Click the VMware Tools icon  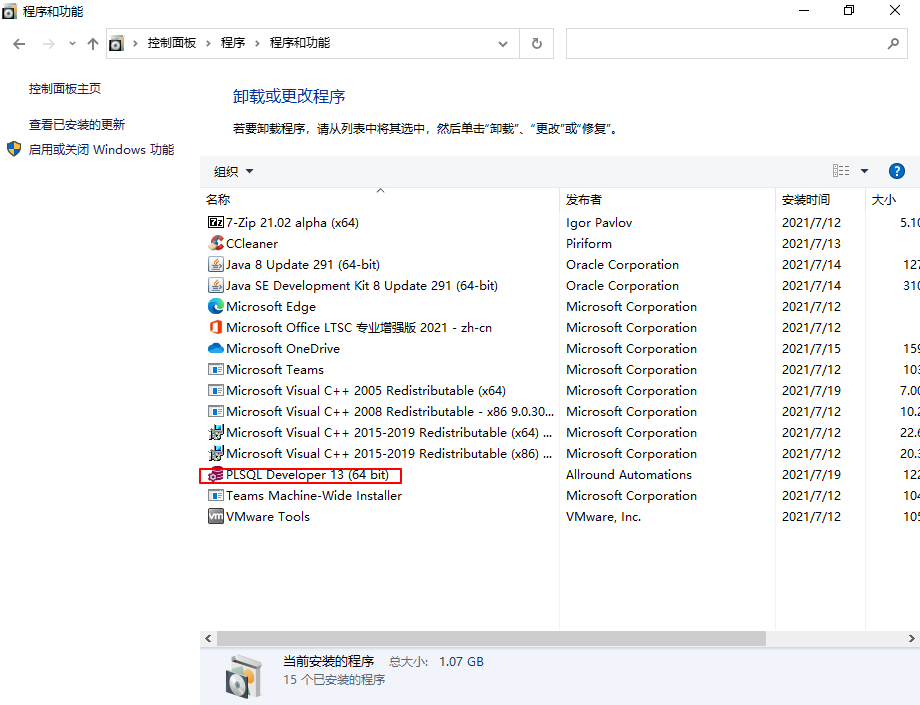pos(216,517)
